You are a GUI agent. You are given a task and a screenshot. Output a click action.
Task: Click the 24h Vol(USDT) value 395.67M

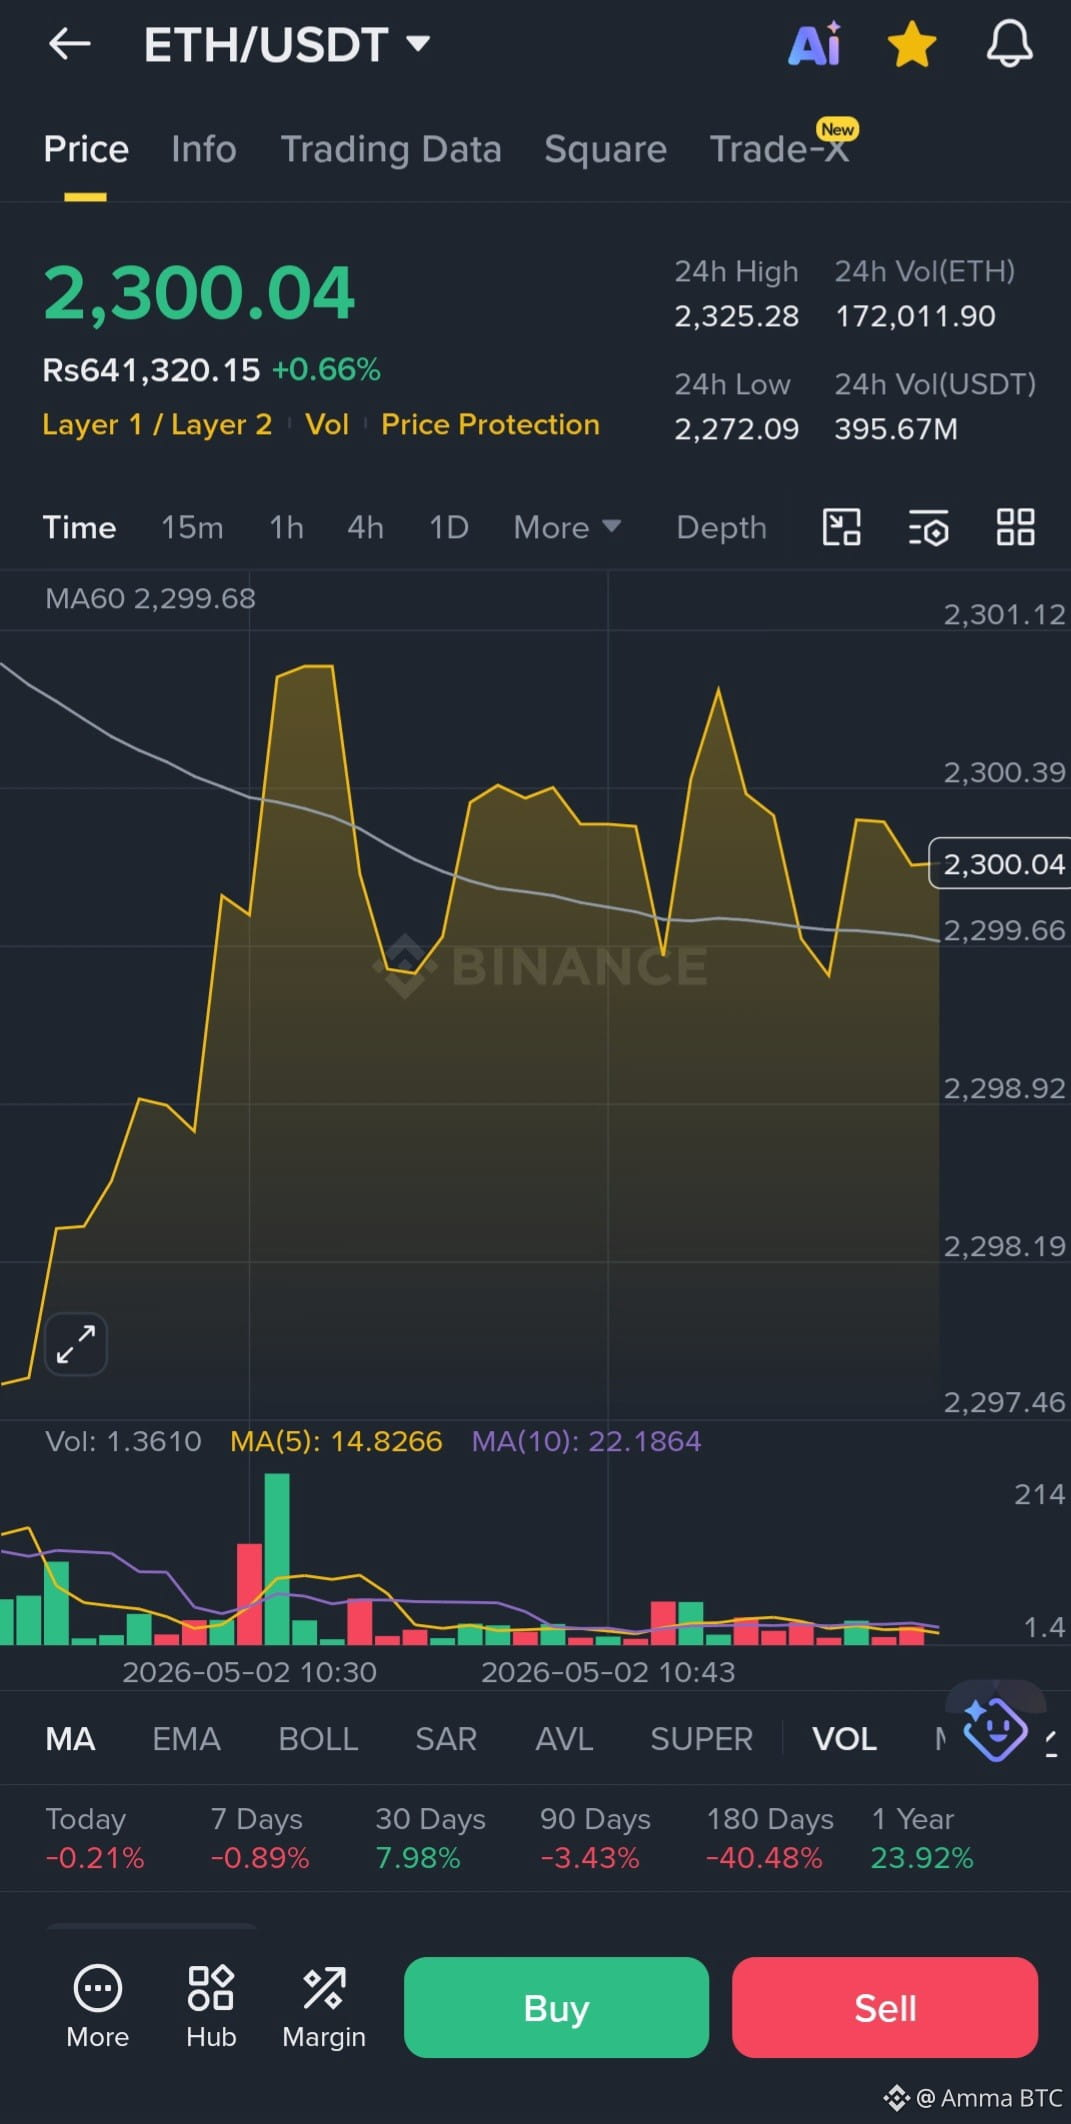click(896, 429)
